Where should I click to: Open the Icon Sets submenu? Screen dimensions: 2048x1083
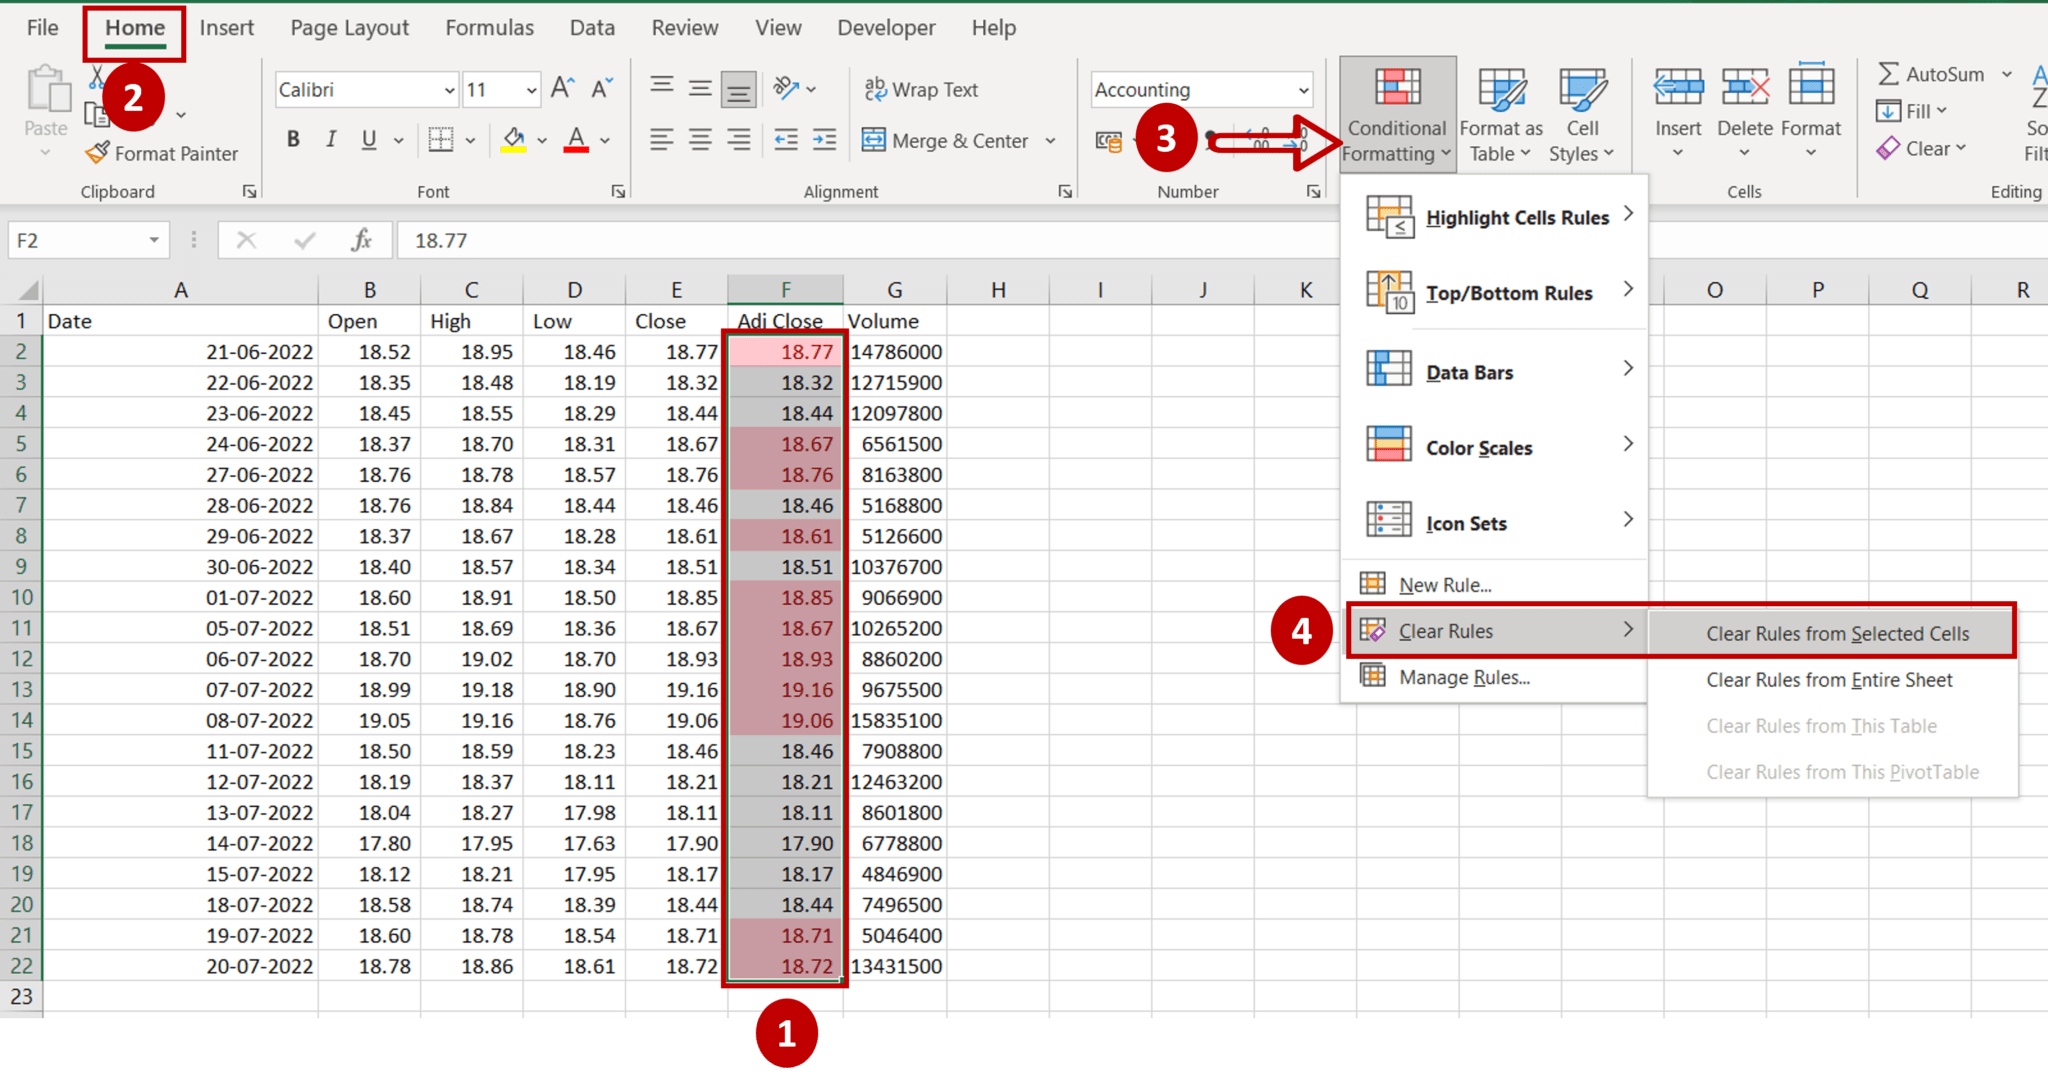[1466, 522]
